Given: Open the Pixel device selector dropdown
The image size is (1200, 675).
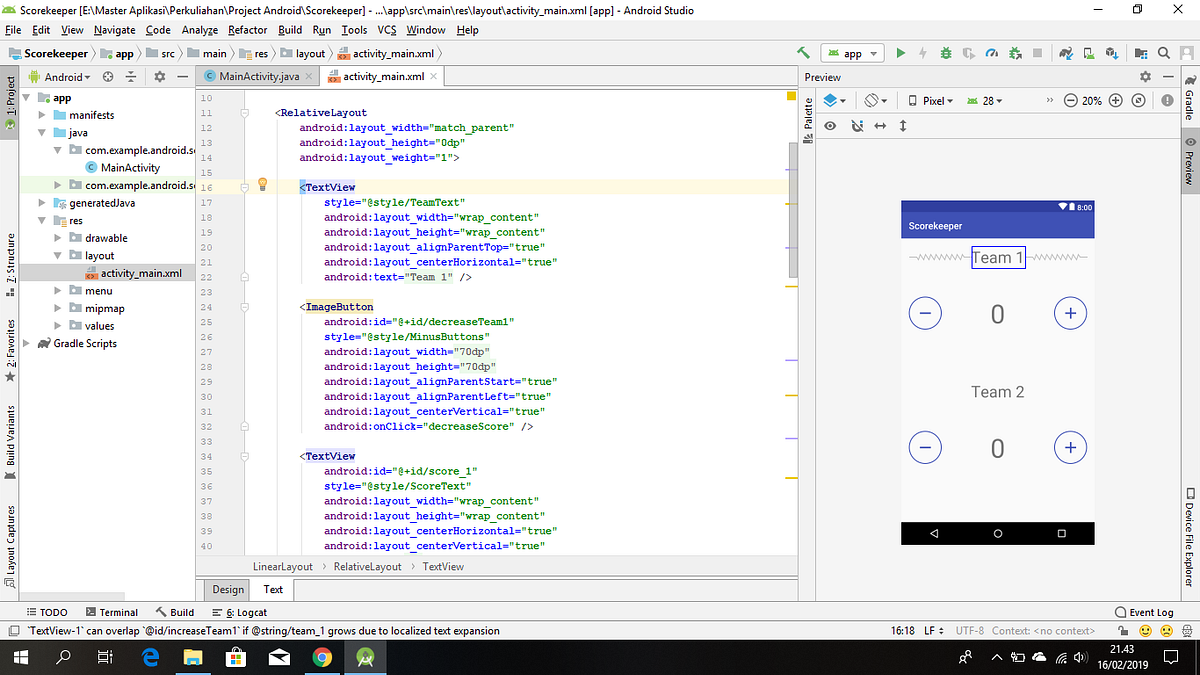Looking at the screenshot, I should click(931, 101).
